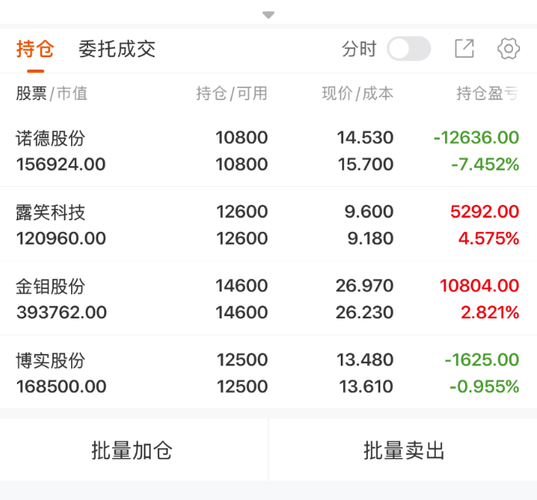The image size is (537, 500).
Task: Tap the 批量加仓 button
Action: click(132, 450)
